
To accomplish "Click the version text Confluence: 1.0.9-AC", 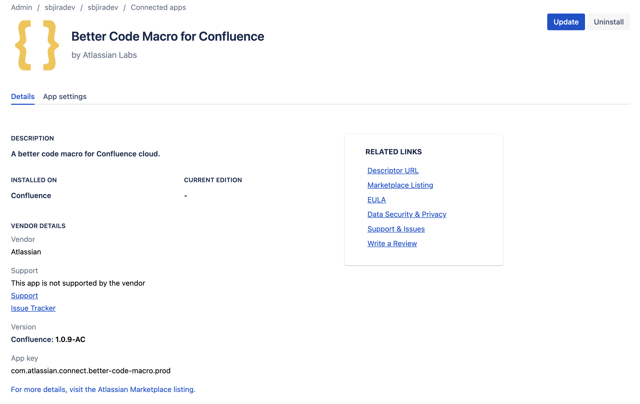I will pyautogui.click(x=48, y=339).
